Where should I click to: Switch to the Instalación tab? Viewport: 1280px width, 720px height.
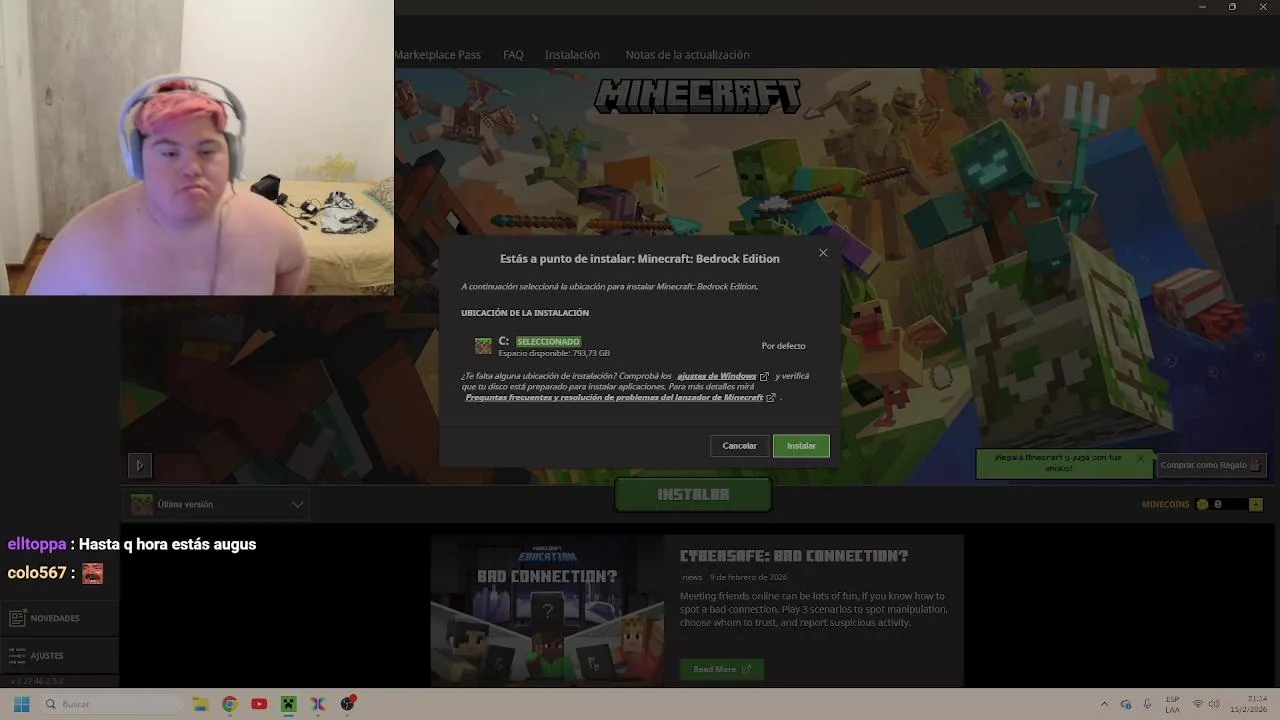(x=572, y=55)
